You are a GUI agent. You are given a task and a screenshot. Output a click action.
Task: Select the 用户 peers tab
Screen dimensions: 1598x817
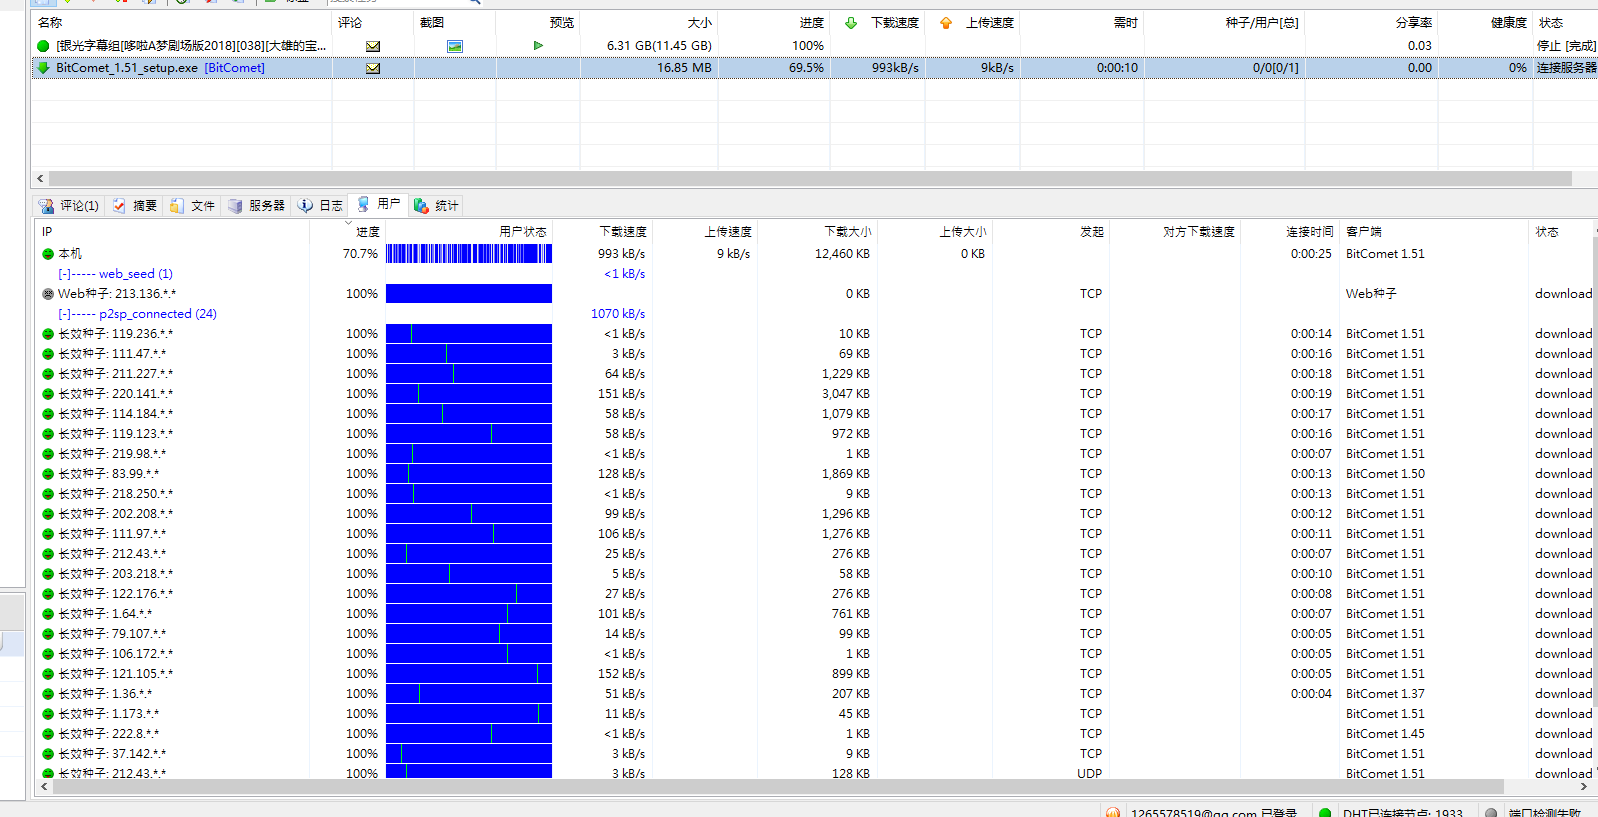[x=378, y=204]
